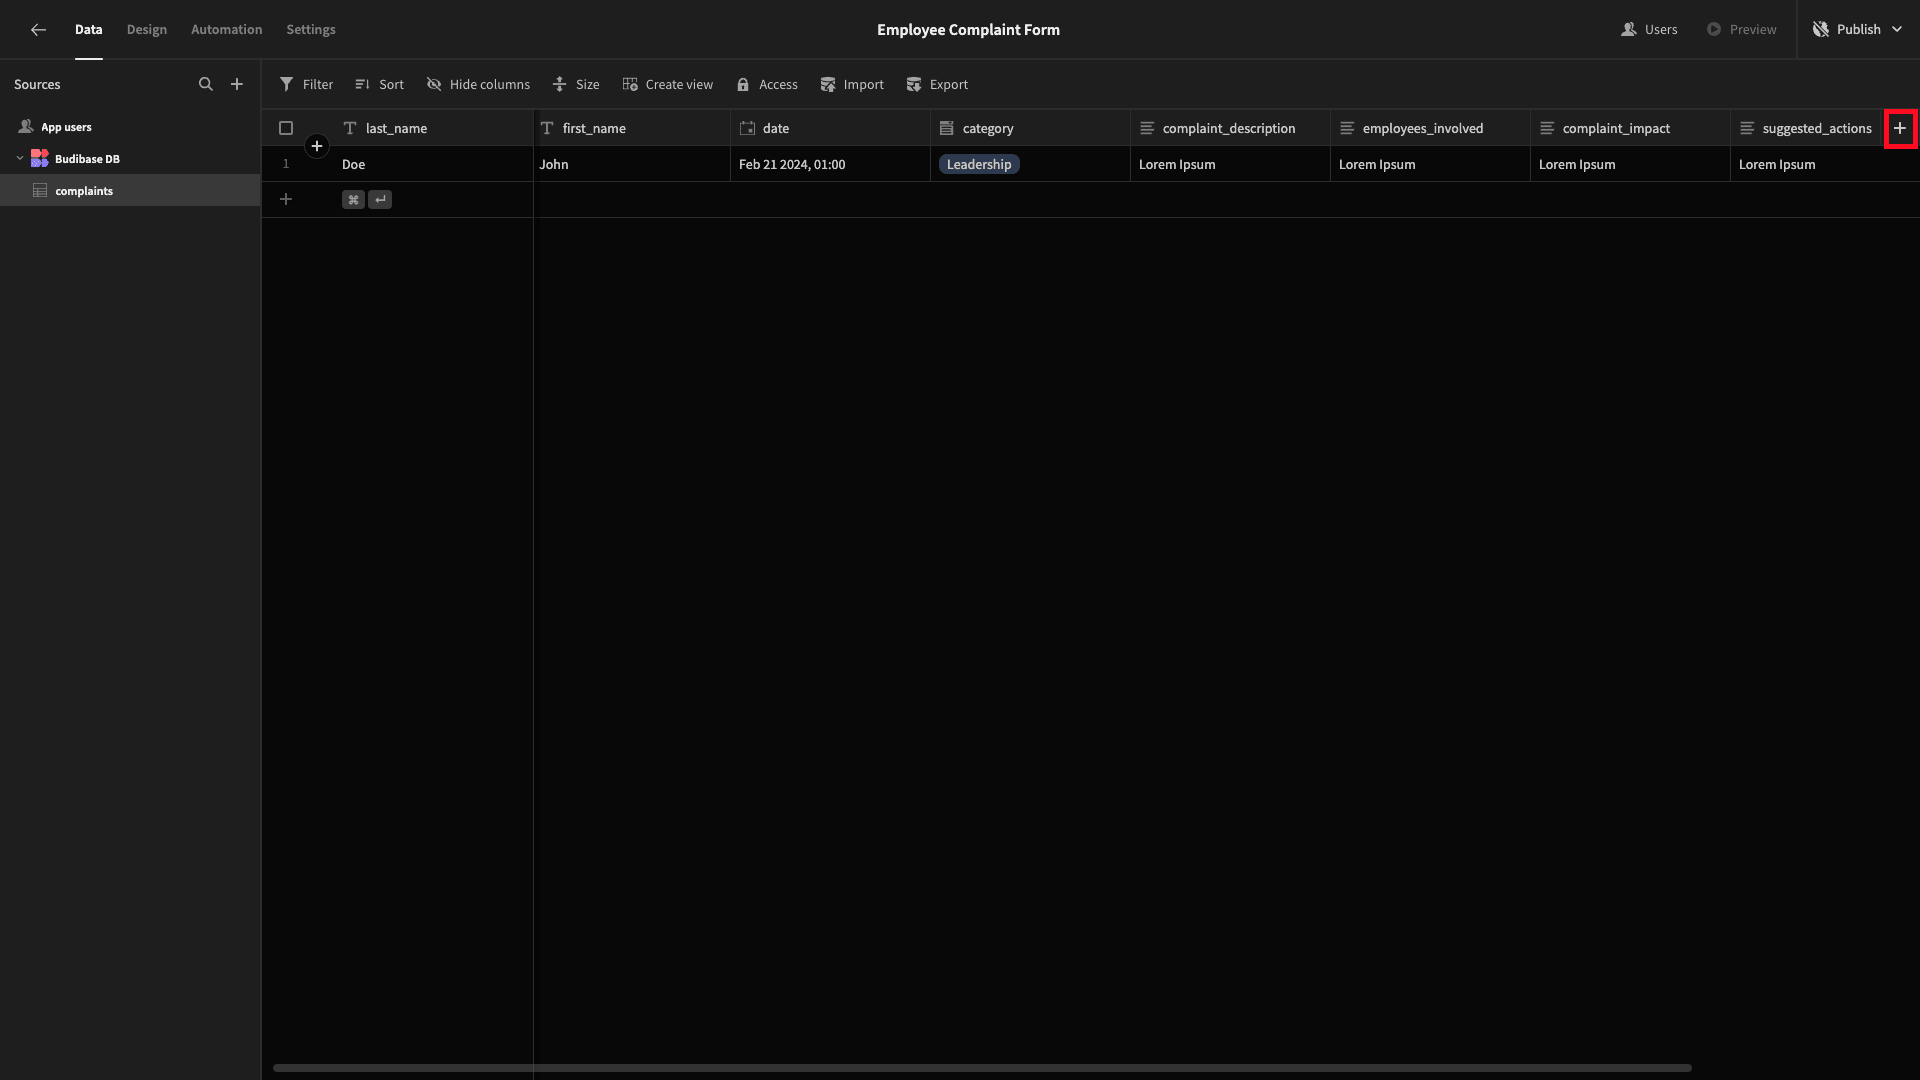Open the Create view dropdown
The width and height of the screenshot is (1920, 1080).
[669, 84]
